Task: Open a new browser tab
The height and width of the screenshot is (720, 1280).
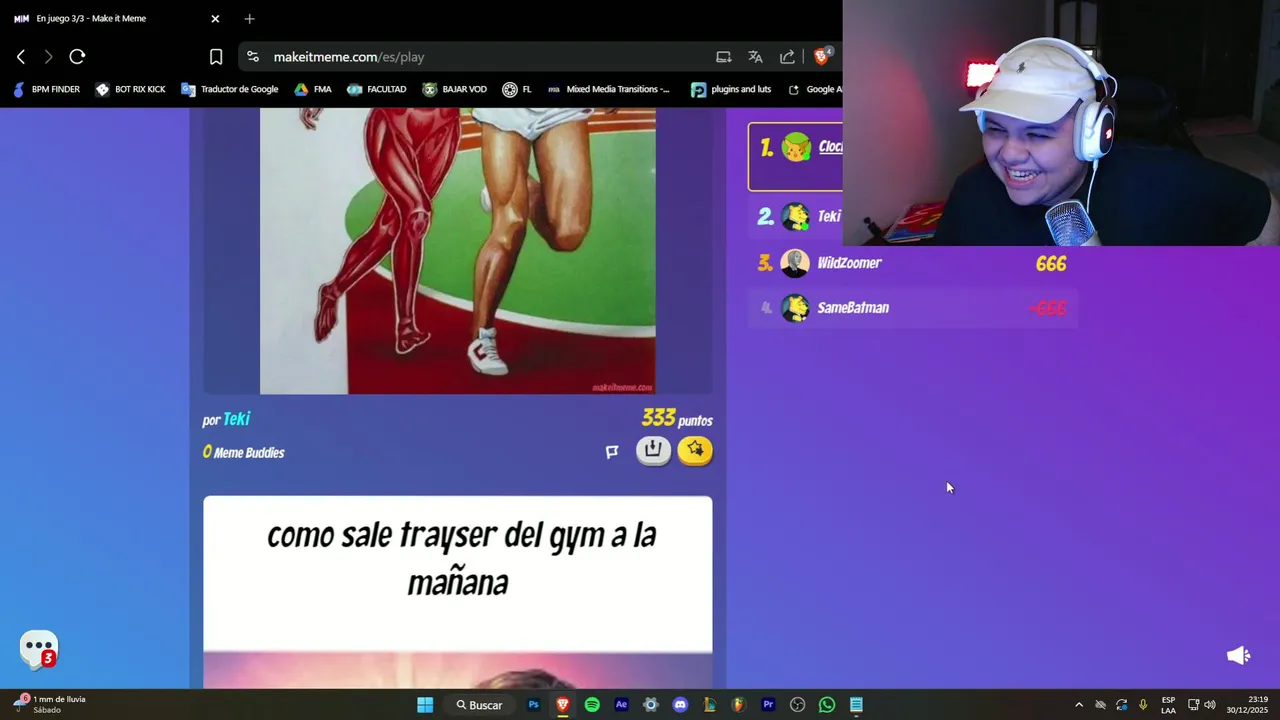Action: (250, 18)
